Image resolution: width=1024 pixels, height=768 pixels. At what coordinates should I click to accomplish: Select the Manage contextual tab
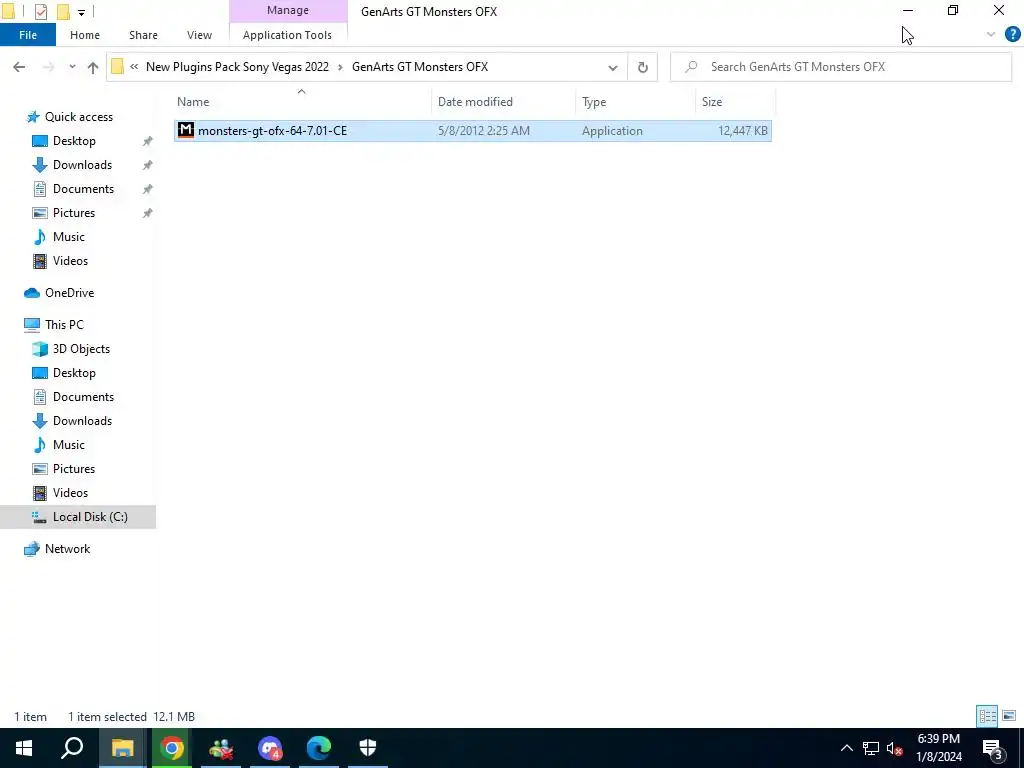[288, 10]
